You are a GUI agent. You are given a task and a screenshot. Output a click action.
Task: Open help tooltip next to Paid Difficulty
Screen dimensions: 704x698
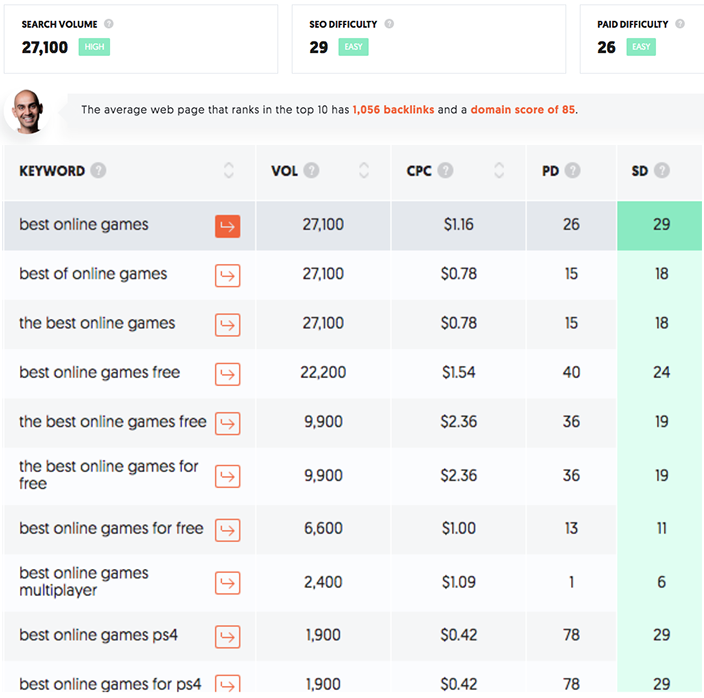click(x=680, y=24)
